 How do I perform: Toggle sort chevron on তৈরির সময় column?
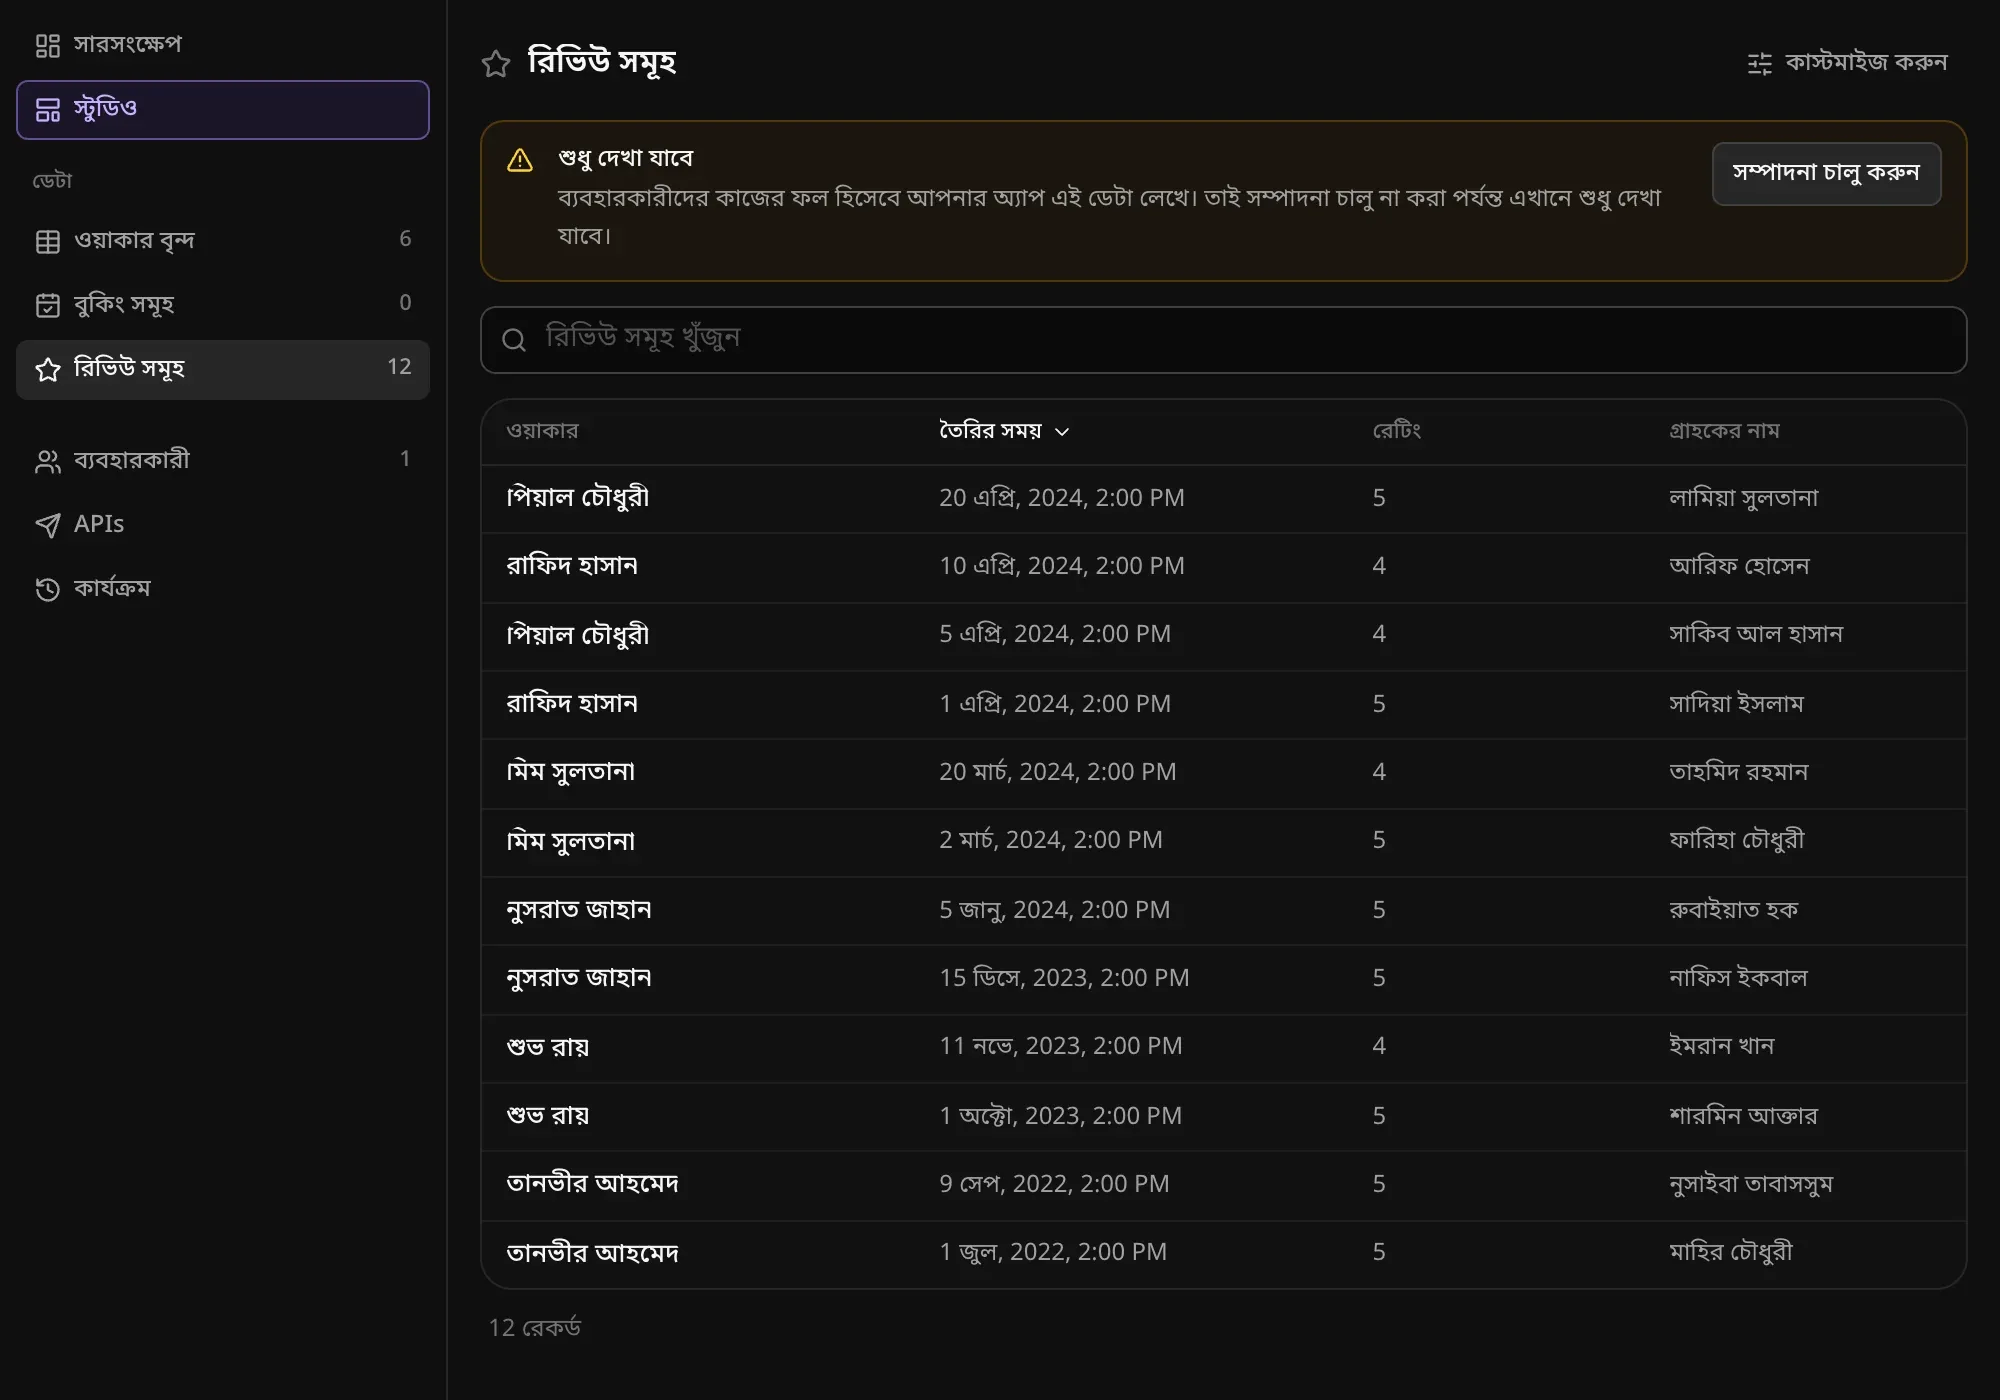pyautogui.click(x=1062, y=432)
